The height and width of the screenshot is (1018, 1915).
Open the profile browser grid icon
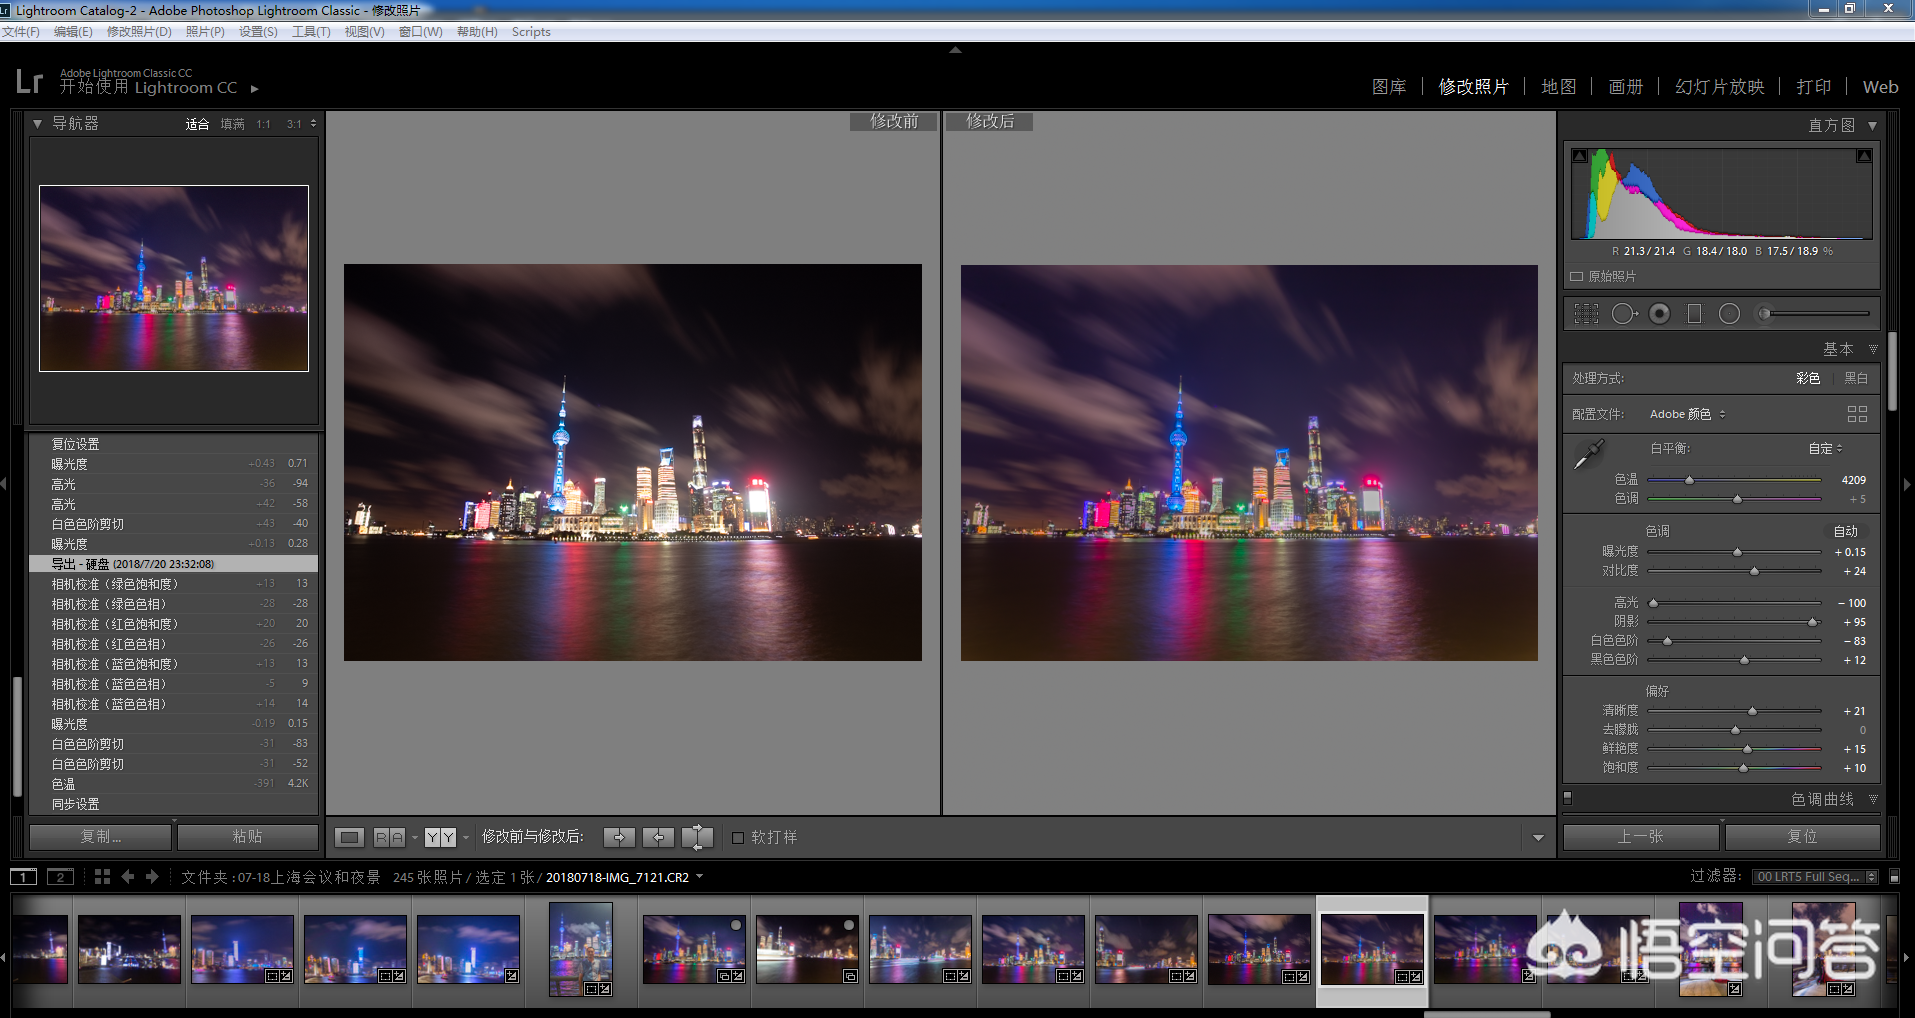(x=1857, y=414)
